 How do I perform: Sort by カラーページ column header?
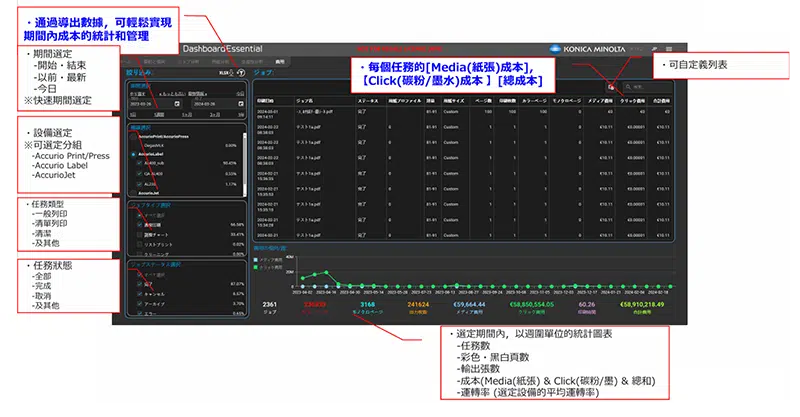(534, 101)
